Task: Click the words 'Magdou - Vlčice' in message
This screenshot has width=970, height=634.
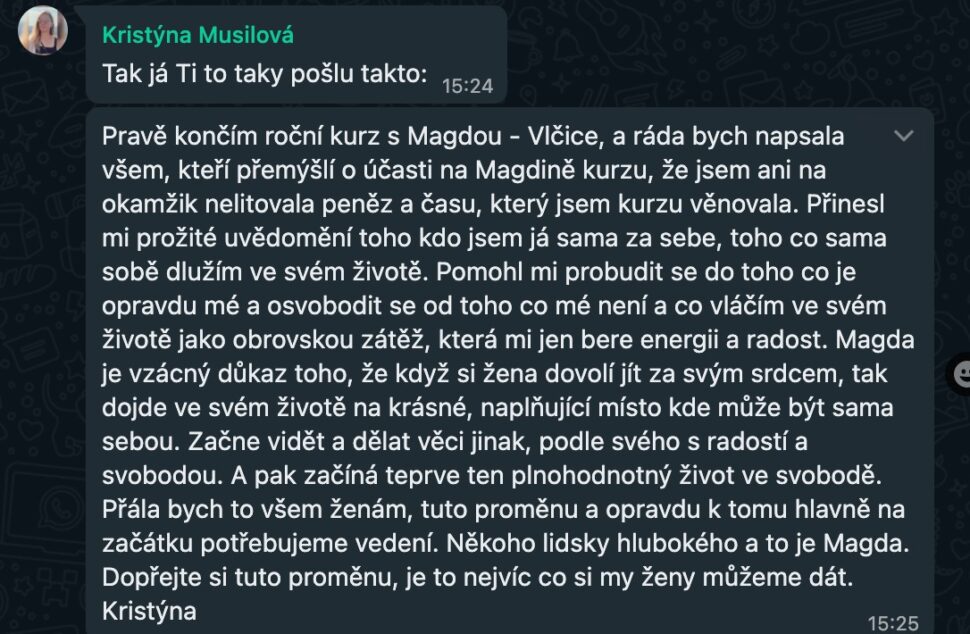Action: point(504,136)
